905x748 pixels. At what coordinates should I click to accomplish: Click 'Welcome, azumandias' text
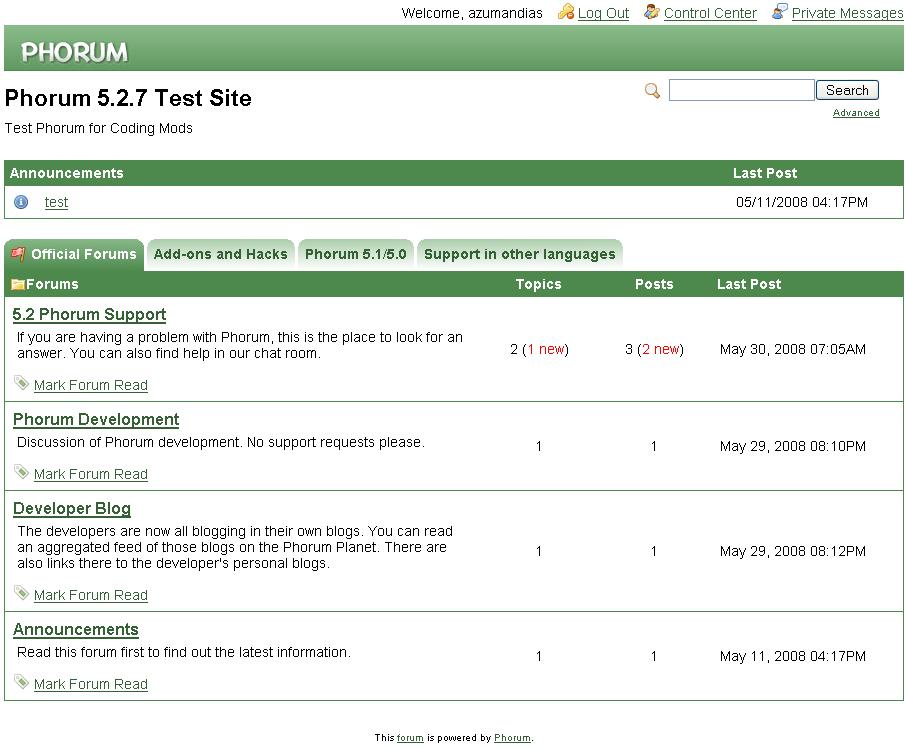click(x=472, y=13)
